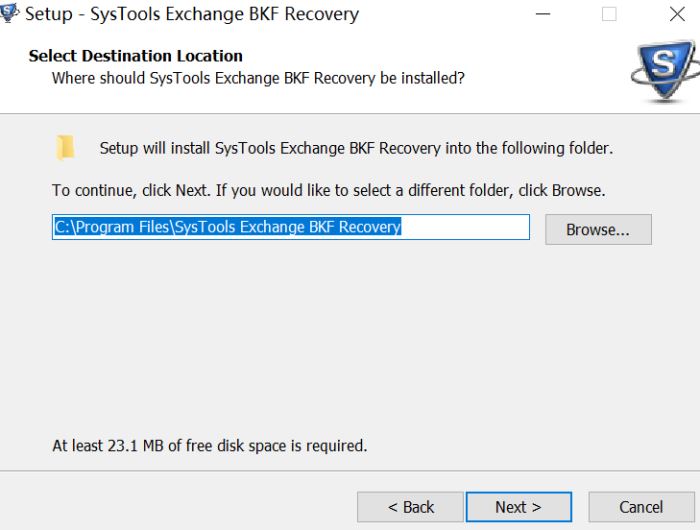Viewport: 700px width, 530px height.
Task: Close the setup wizard window
Action: [676, 15]
